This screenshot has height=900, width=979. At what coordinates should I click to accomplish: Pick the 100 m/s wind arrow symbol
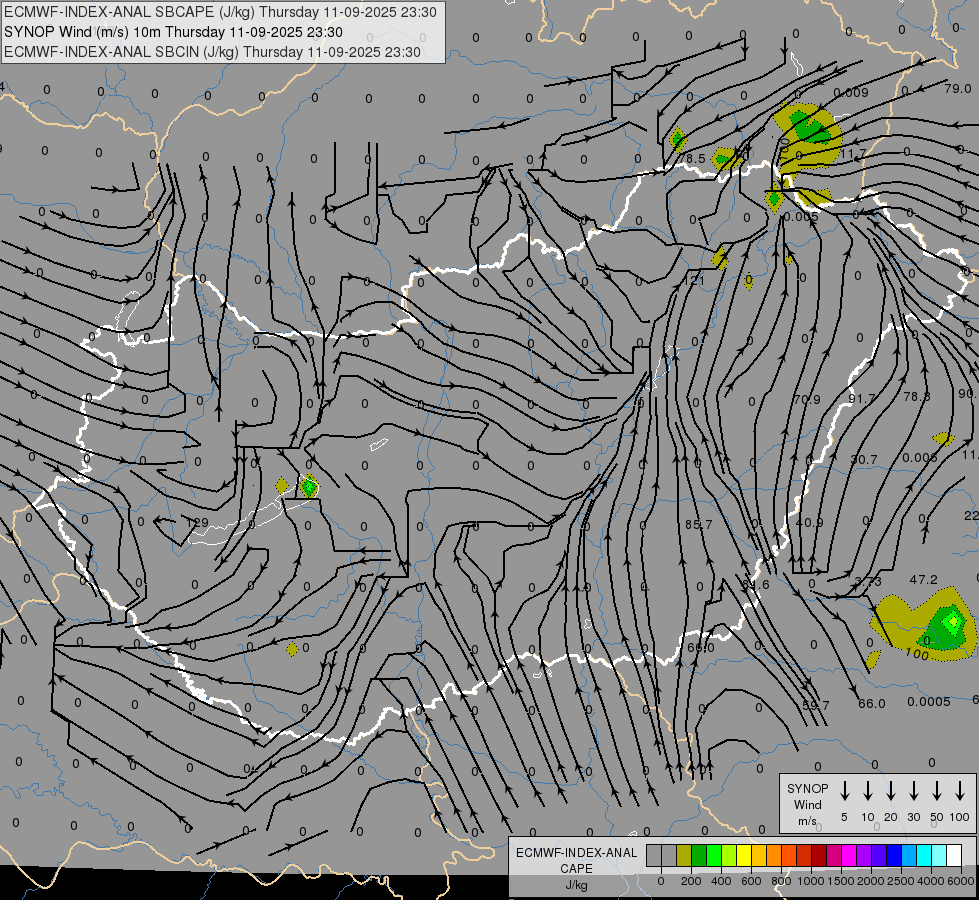(x=960, y=791)
